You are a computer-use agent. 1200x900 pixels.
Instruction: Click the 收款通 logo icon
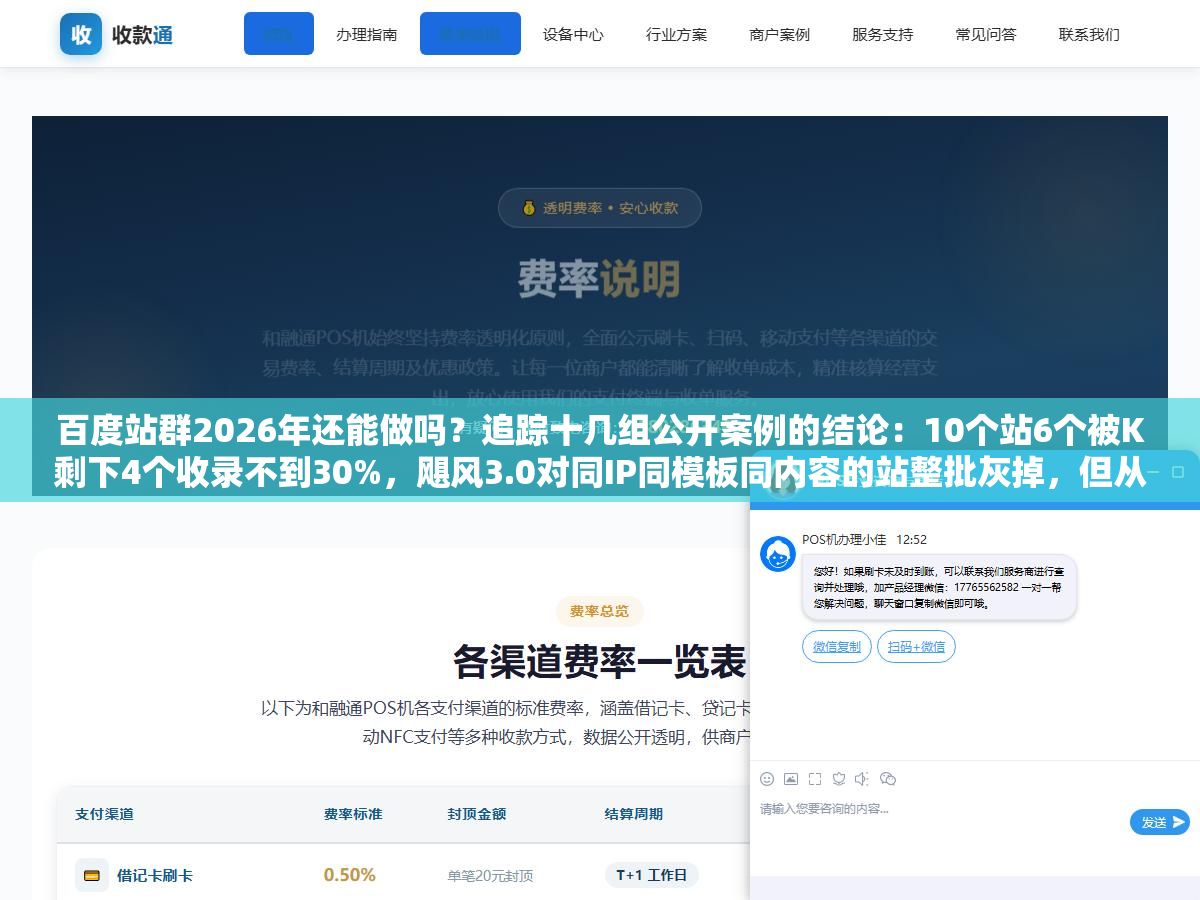click(81, 34)
